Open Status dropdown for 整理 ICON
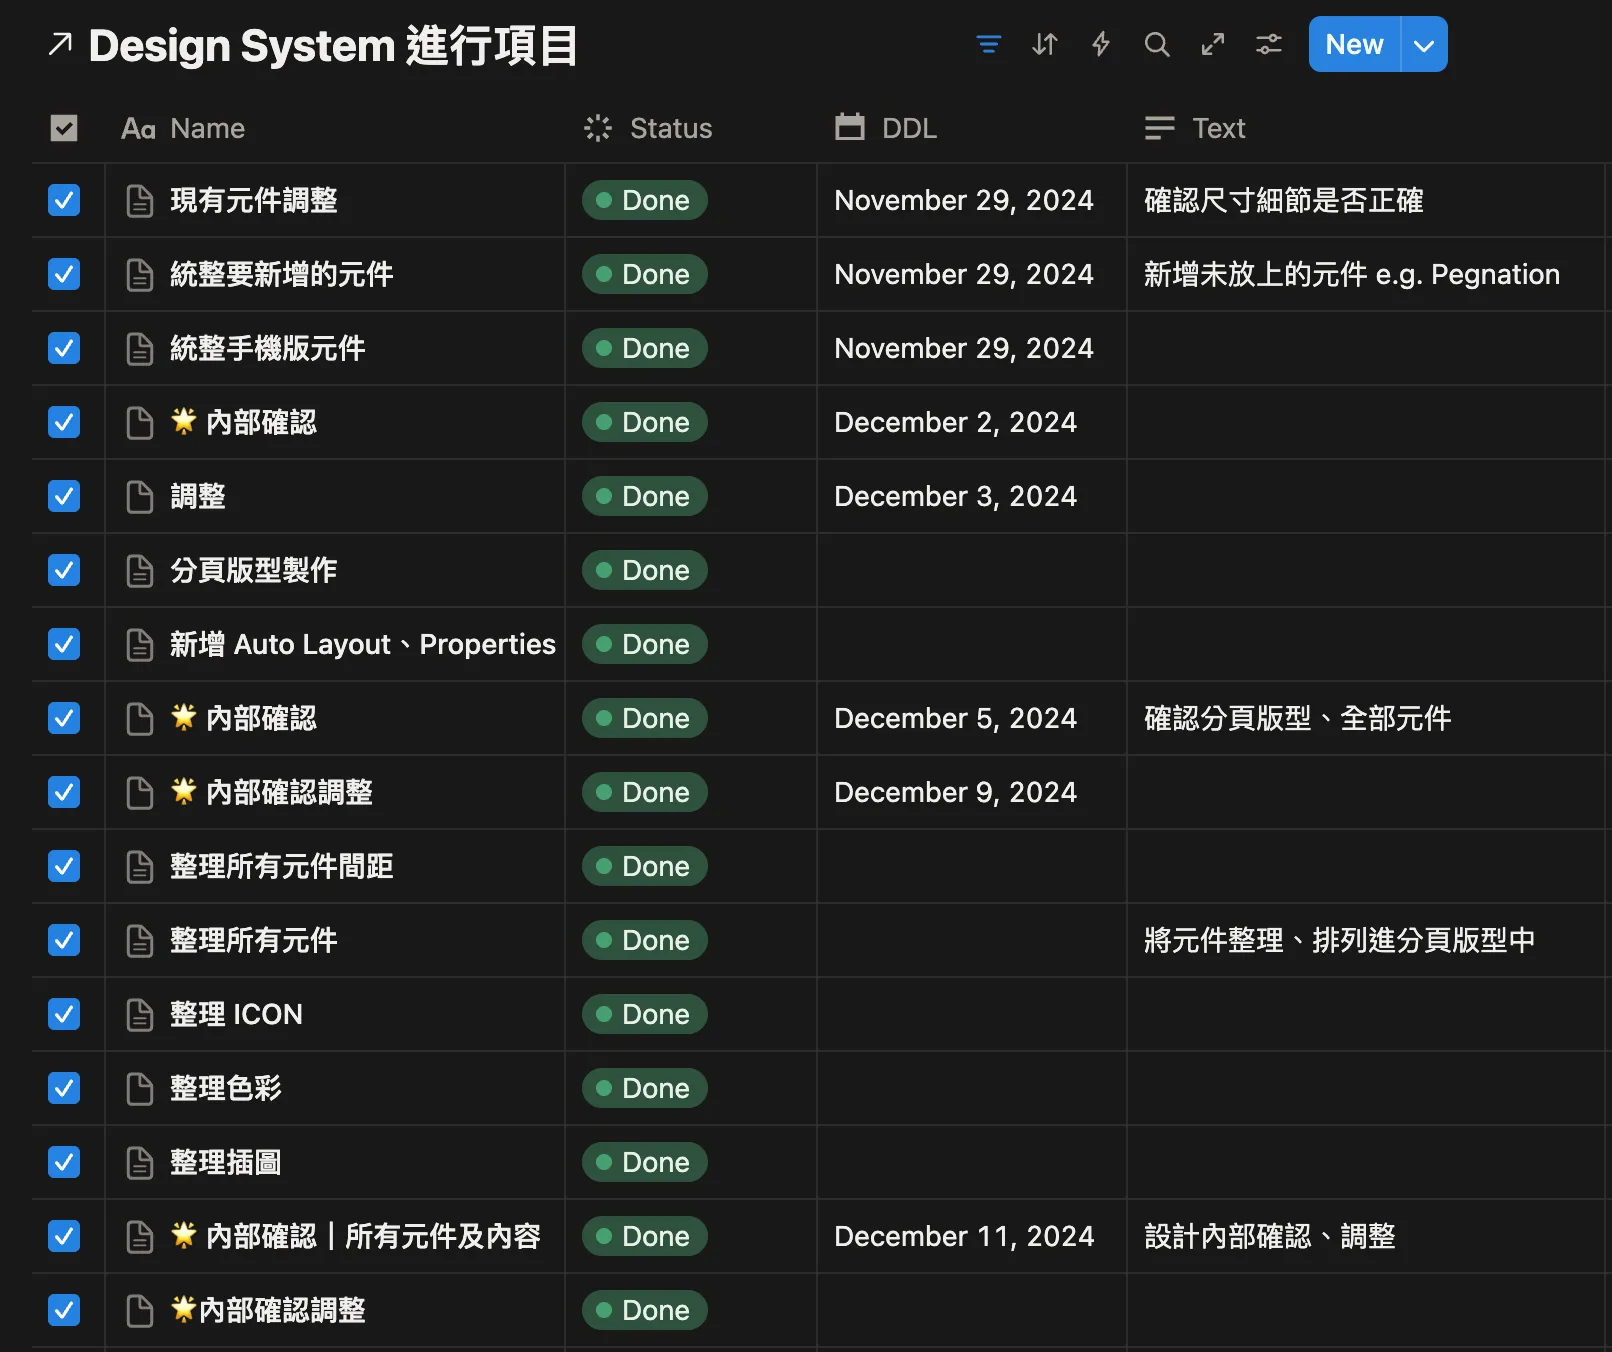Viewport: 1612px width, 1352px height. [645, 1014]
